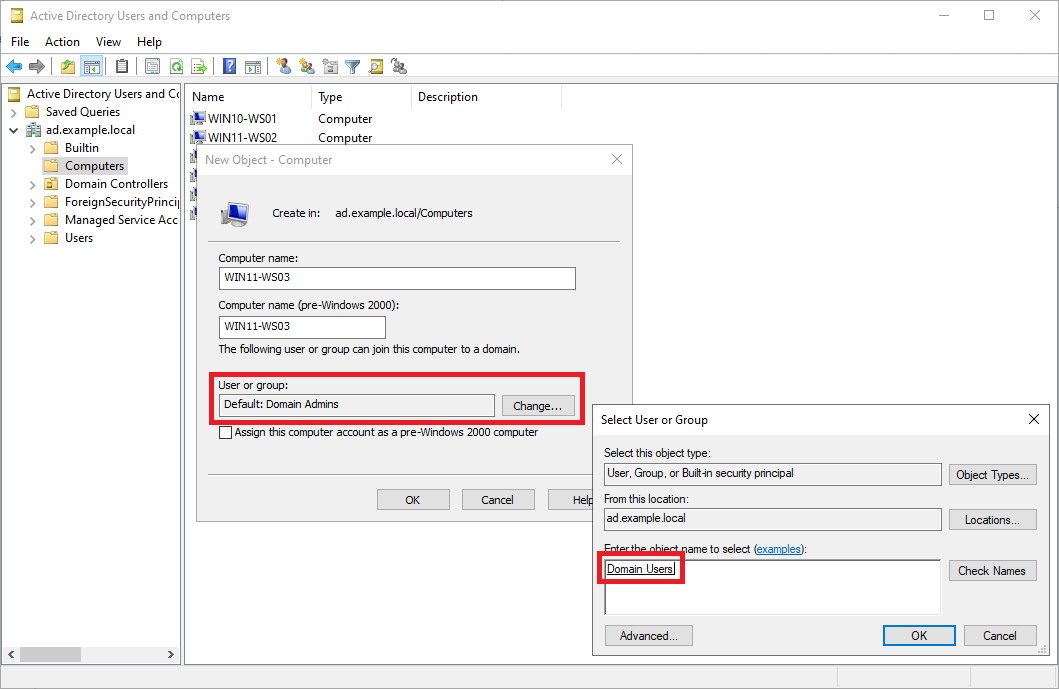Viewport: 1059px width, 689px height.
Task: Close the New Object - Computer dialog
Action: point(617,159)
